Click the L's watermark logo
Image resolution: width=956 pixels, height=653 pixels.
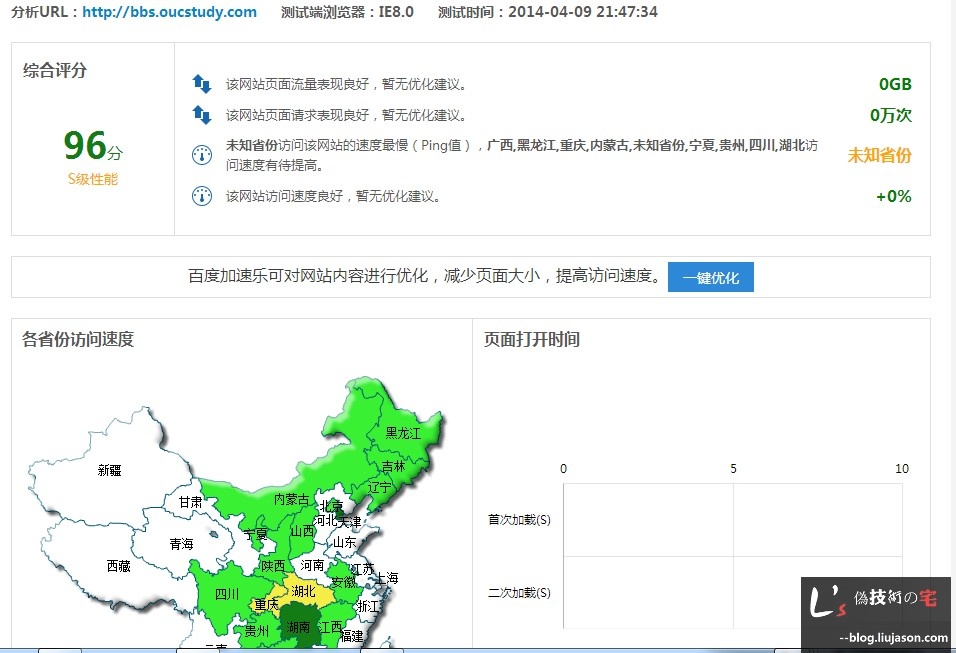click(x=824, y=602)
